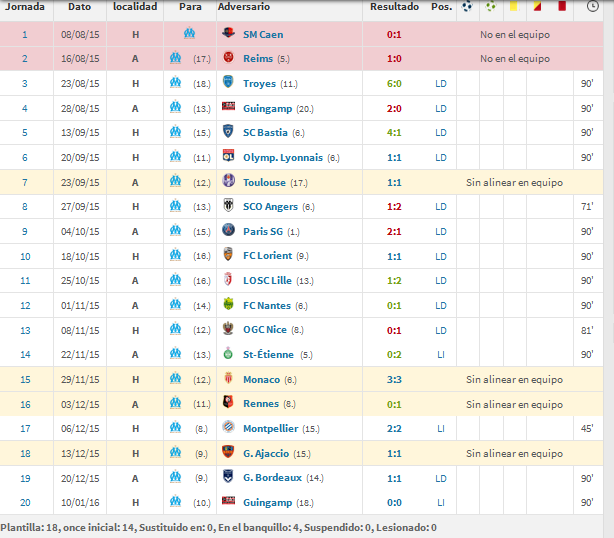Viewport: 614px width, 538px height.
Task: Open the Guingamp link in the 28/08/15 row
Action: (x=267, y=108)
